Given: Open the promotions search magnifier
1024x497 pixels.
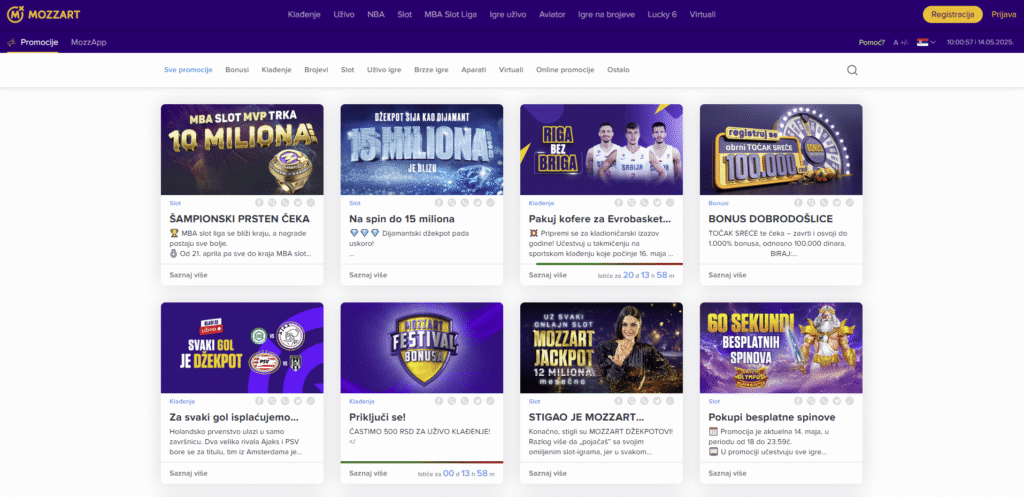Looking at the screenshot, I should [852, 70].
